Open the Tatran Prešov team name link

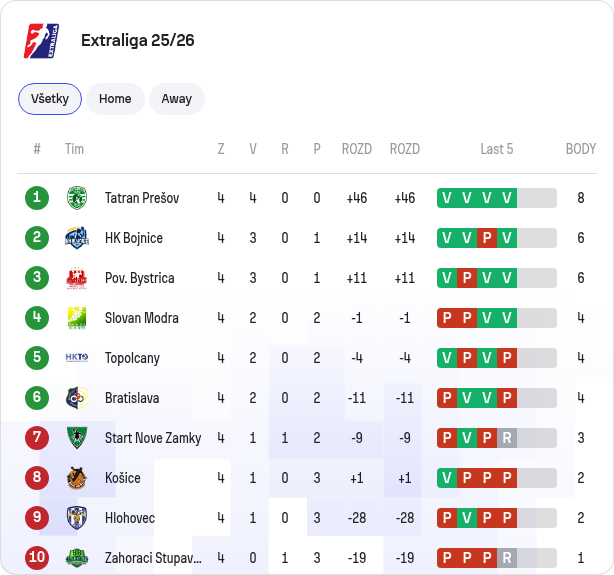click(142, 198)
